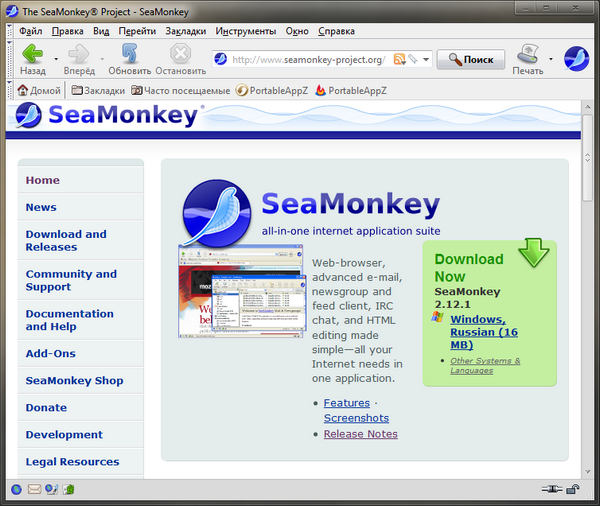600x506 pixels.
Task: Click the security padlock in status bar
Action: 571,490
